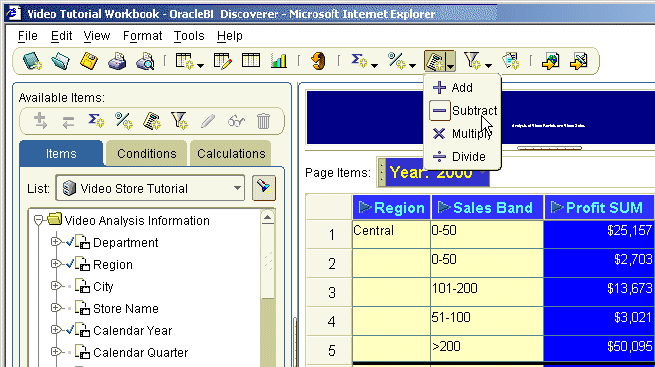Screen dimensions: 655x367
Task: Click the Available Items pencil edit icon
Action: click(208, 121)
